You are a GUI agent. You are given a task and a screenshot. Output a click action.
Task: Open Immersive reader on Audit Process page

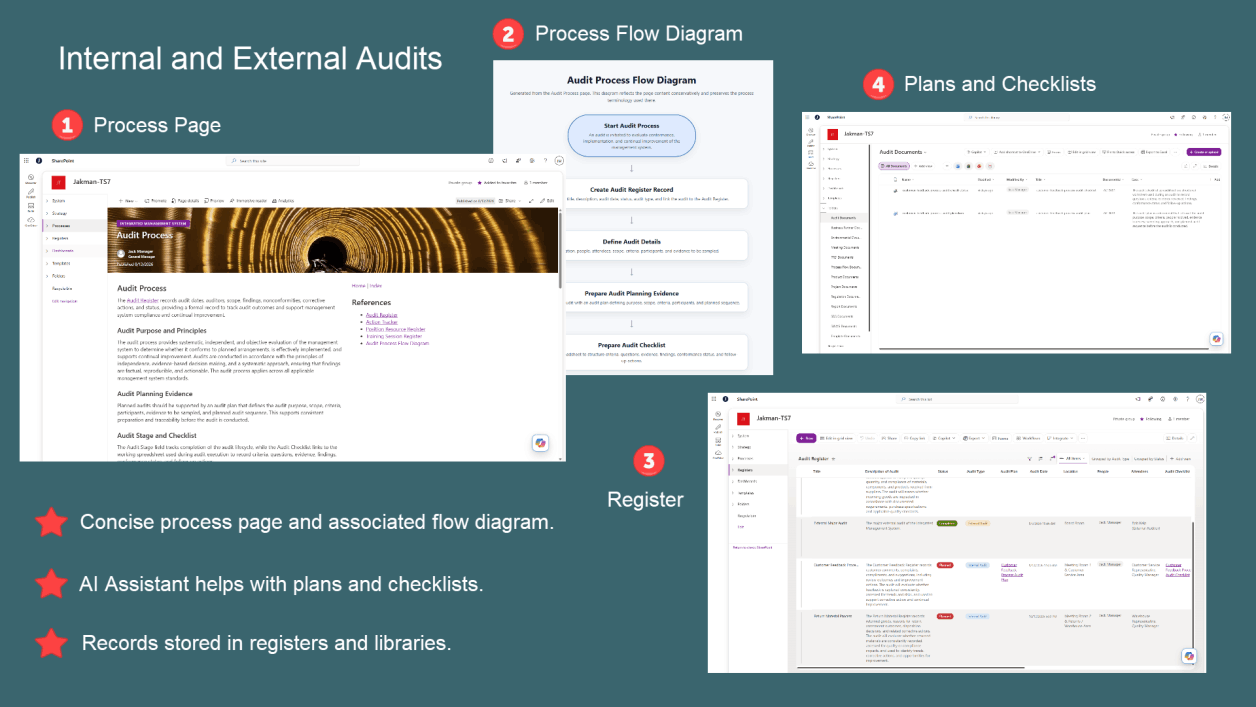(248, 200)
